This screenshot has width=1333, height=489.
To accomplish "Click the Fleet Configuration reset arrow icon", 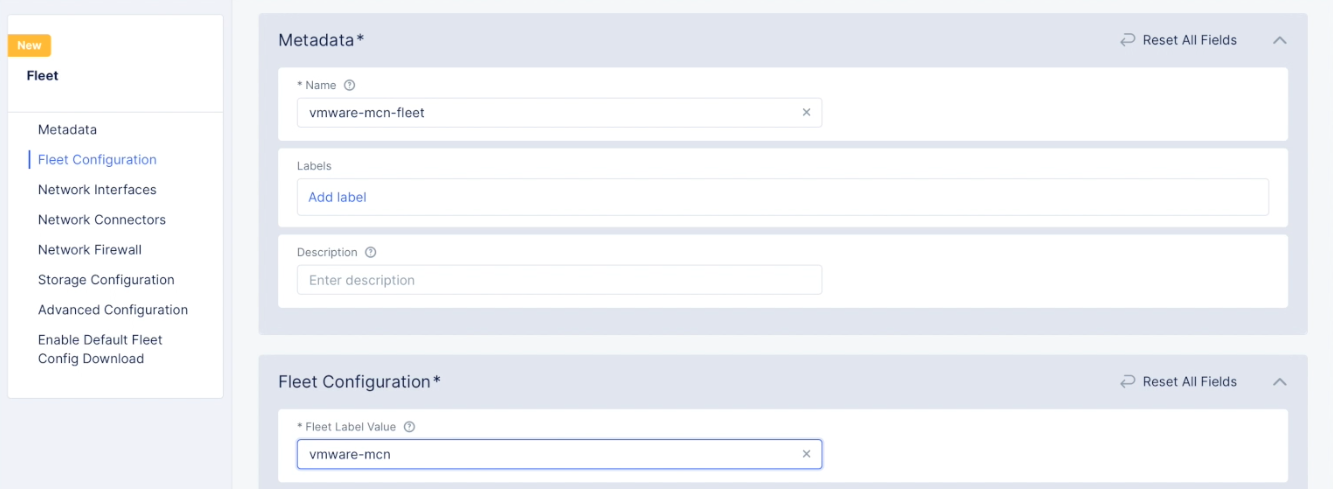I will click(x=1128, y=382).
